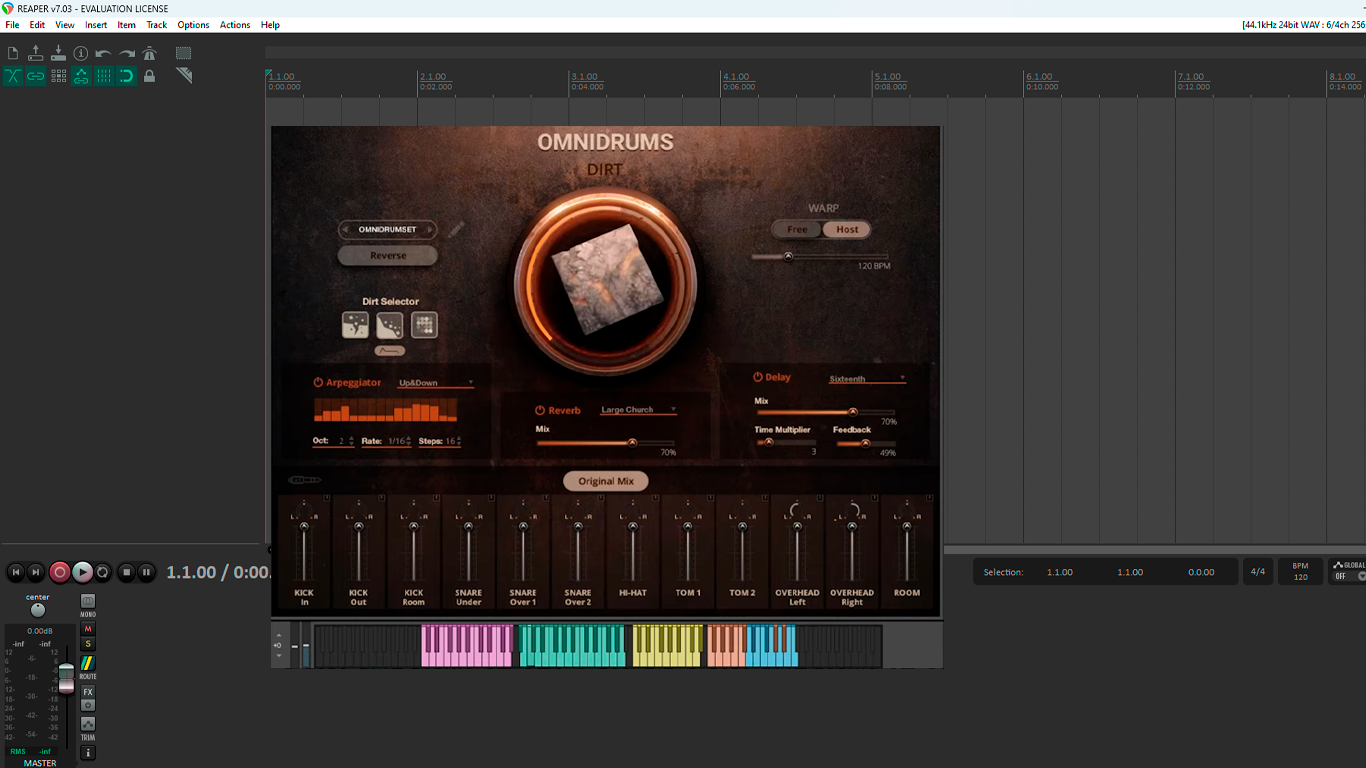Viewport: 1366px width, 768px height.
Task: Toggle auto-crossfade icon in toolbar
Action: (13, 76)
